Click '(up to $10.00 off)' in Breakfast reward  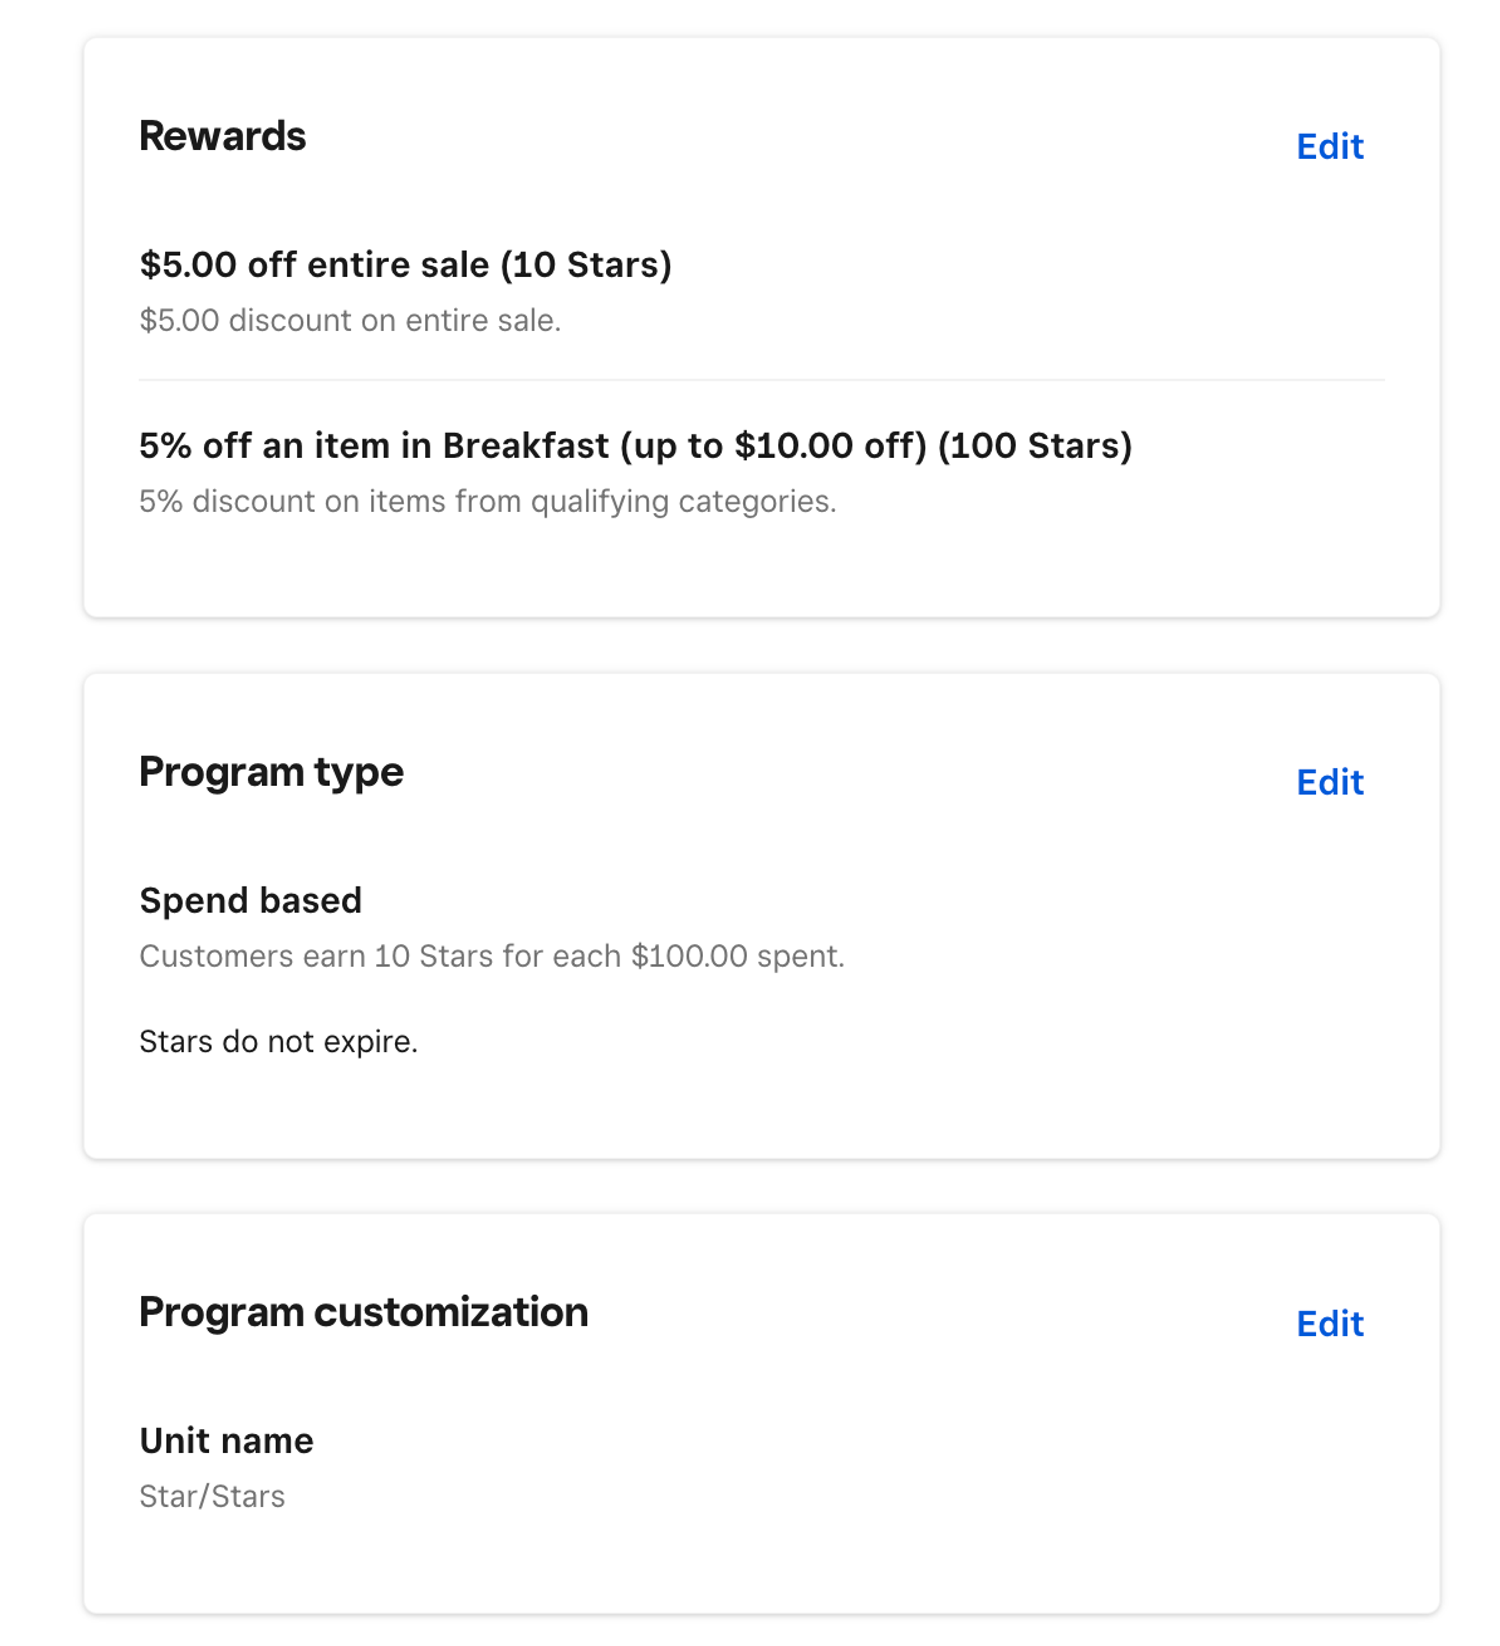[x=774, y=446]
